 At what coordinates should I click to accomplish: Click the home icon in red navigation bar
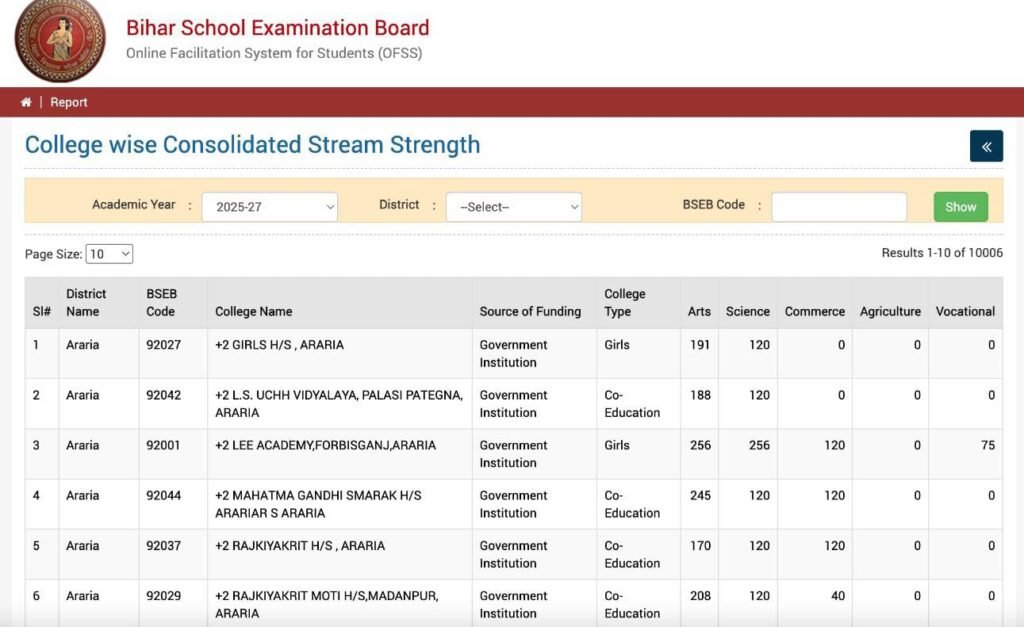[x=25, y=101]
